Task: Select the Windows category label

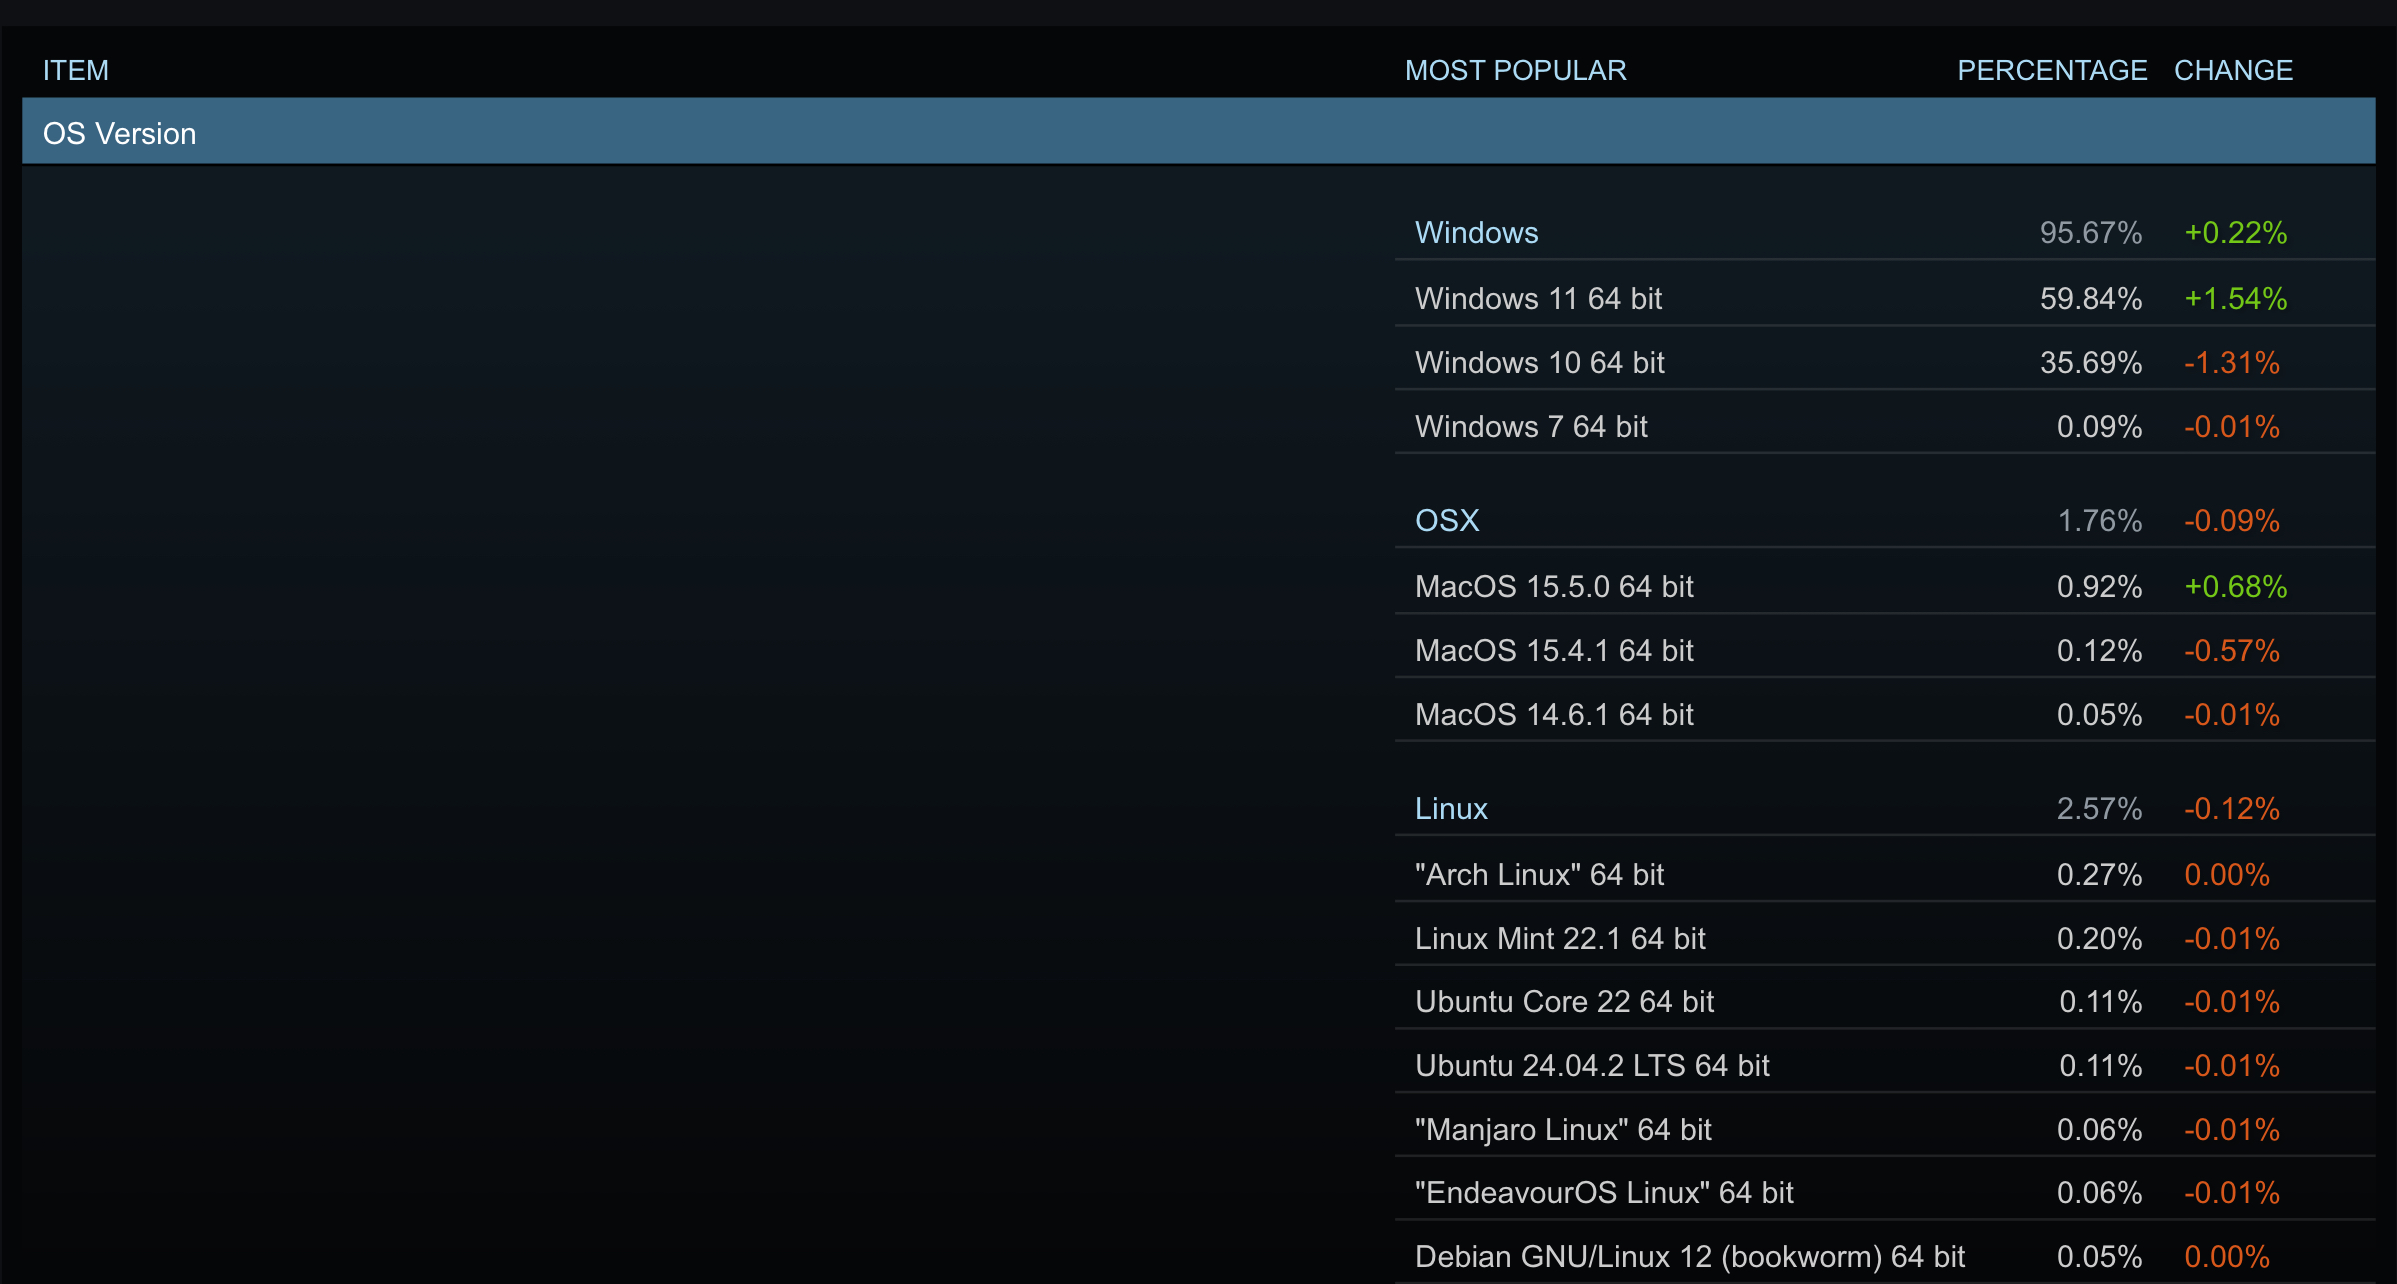Action: 1476,233
